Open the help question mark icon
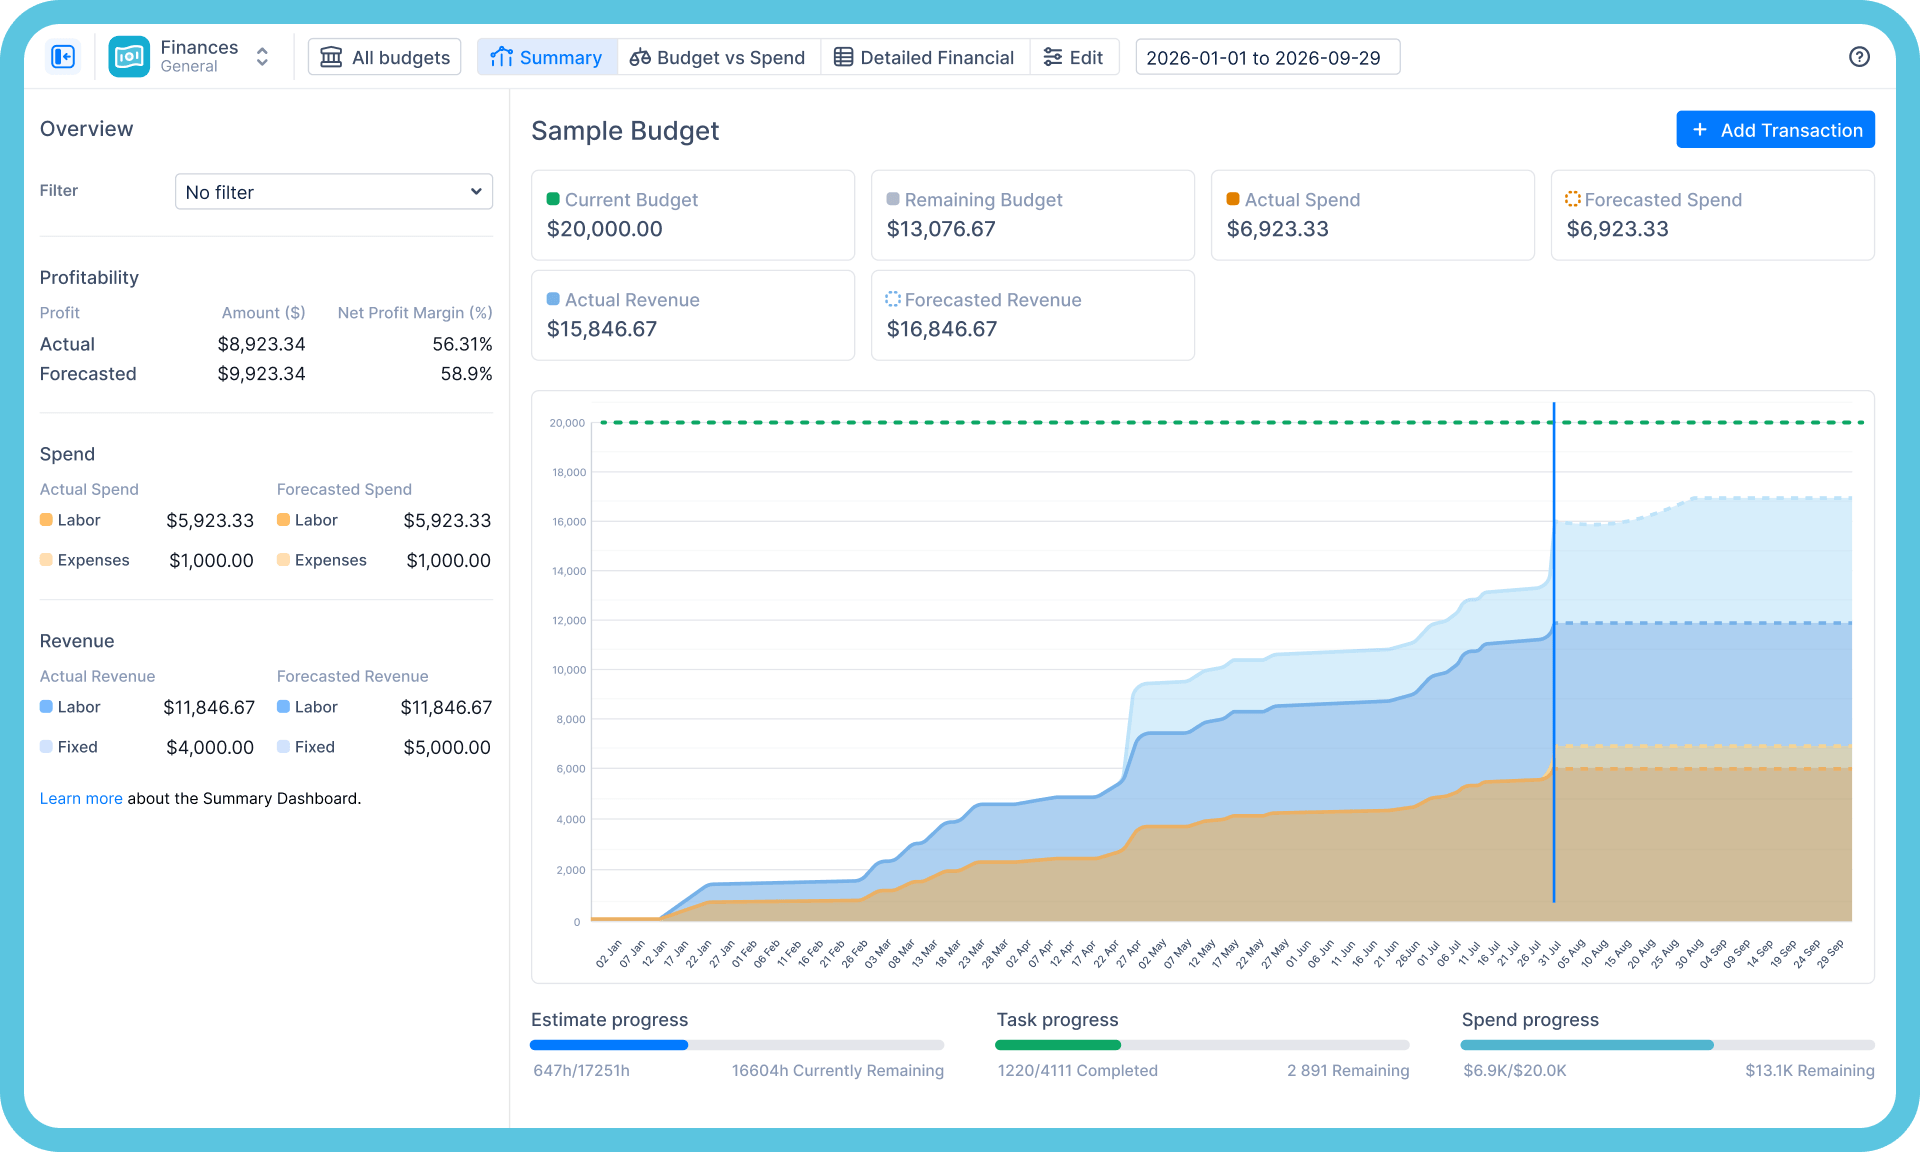This screenshot has height=1152, width=1920. (1859, 57)
